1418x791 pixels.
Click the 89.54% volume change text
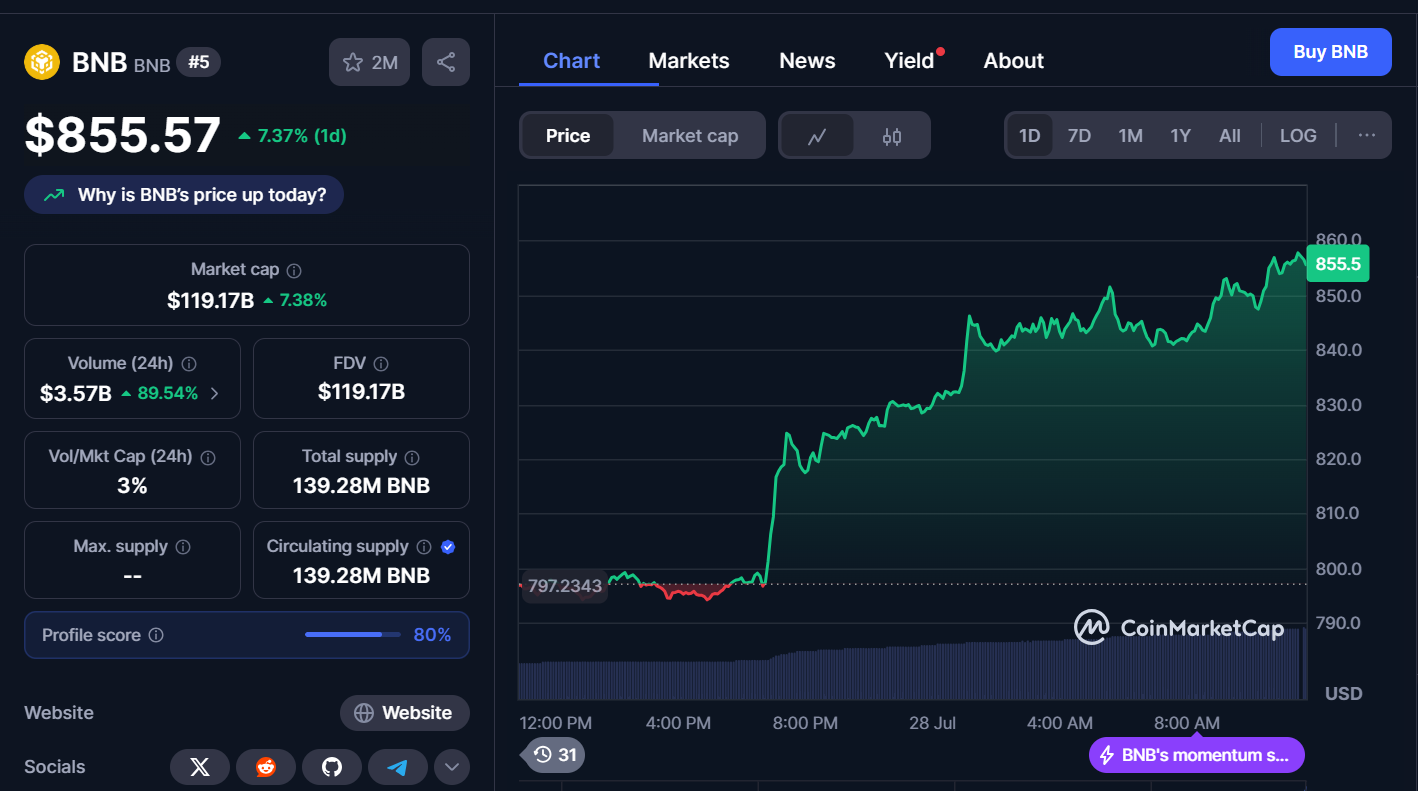coord(167,393)
